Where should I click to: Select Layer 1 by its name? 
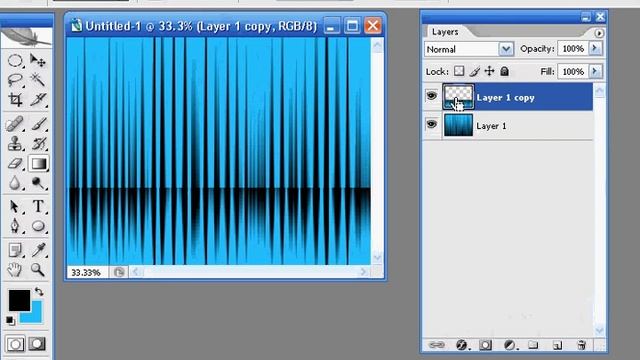(491, 126)
